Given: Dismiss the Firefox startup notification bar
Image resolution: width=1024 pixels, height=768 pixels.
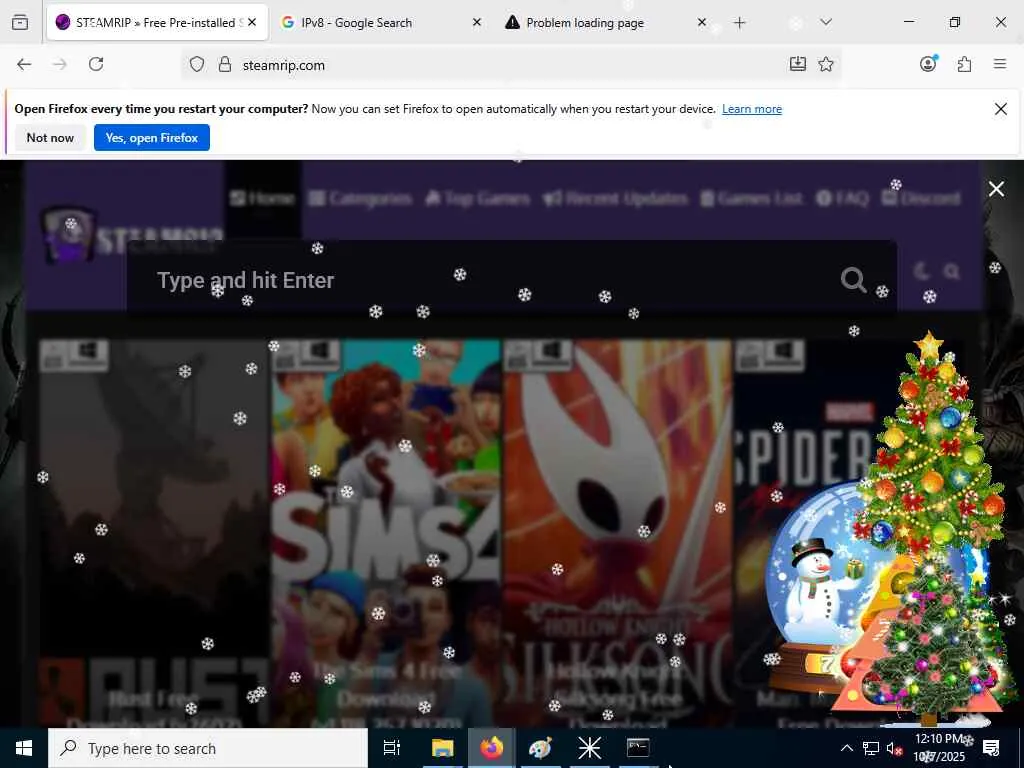Looking at the screenshot, I should (x=1000, y=109).
